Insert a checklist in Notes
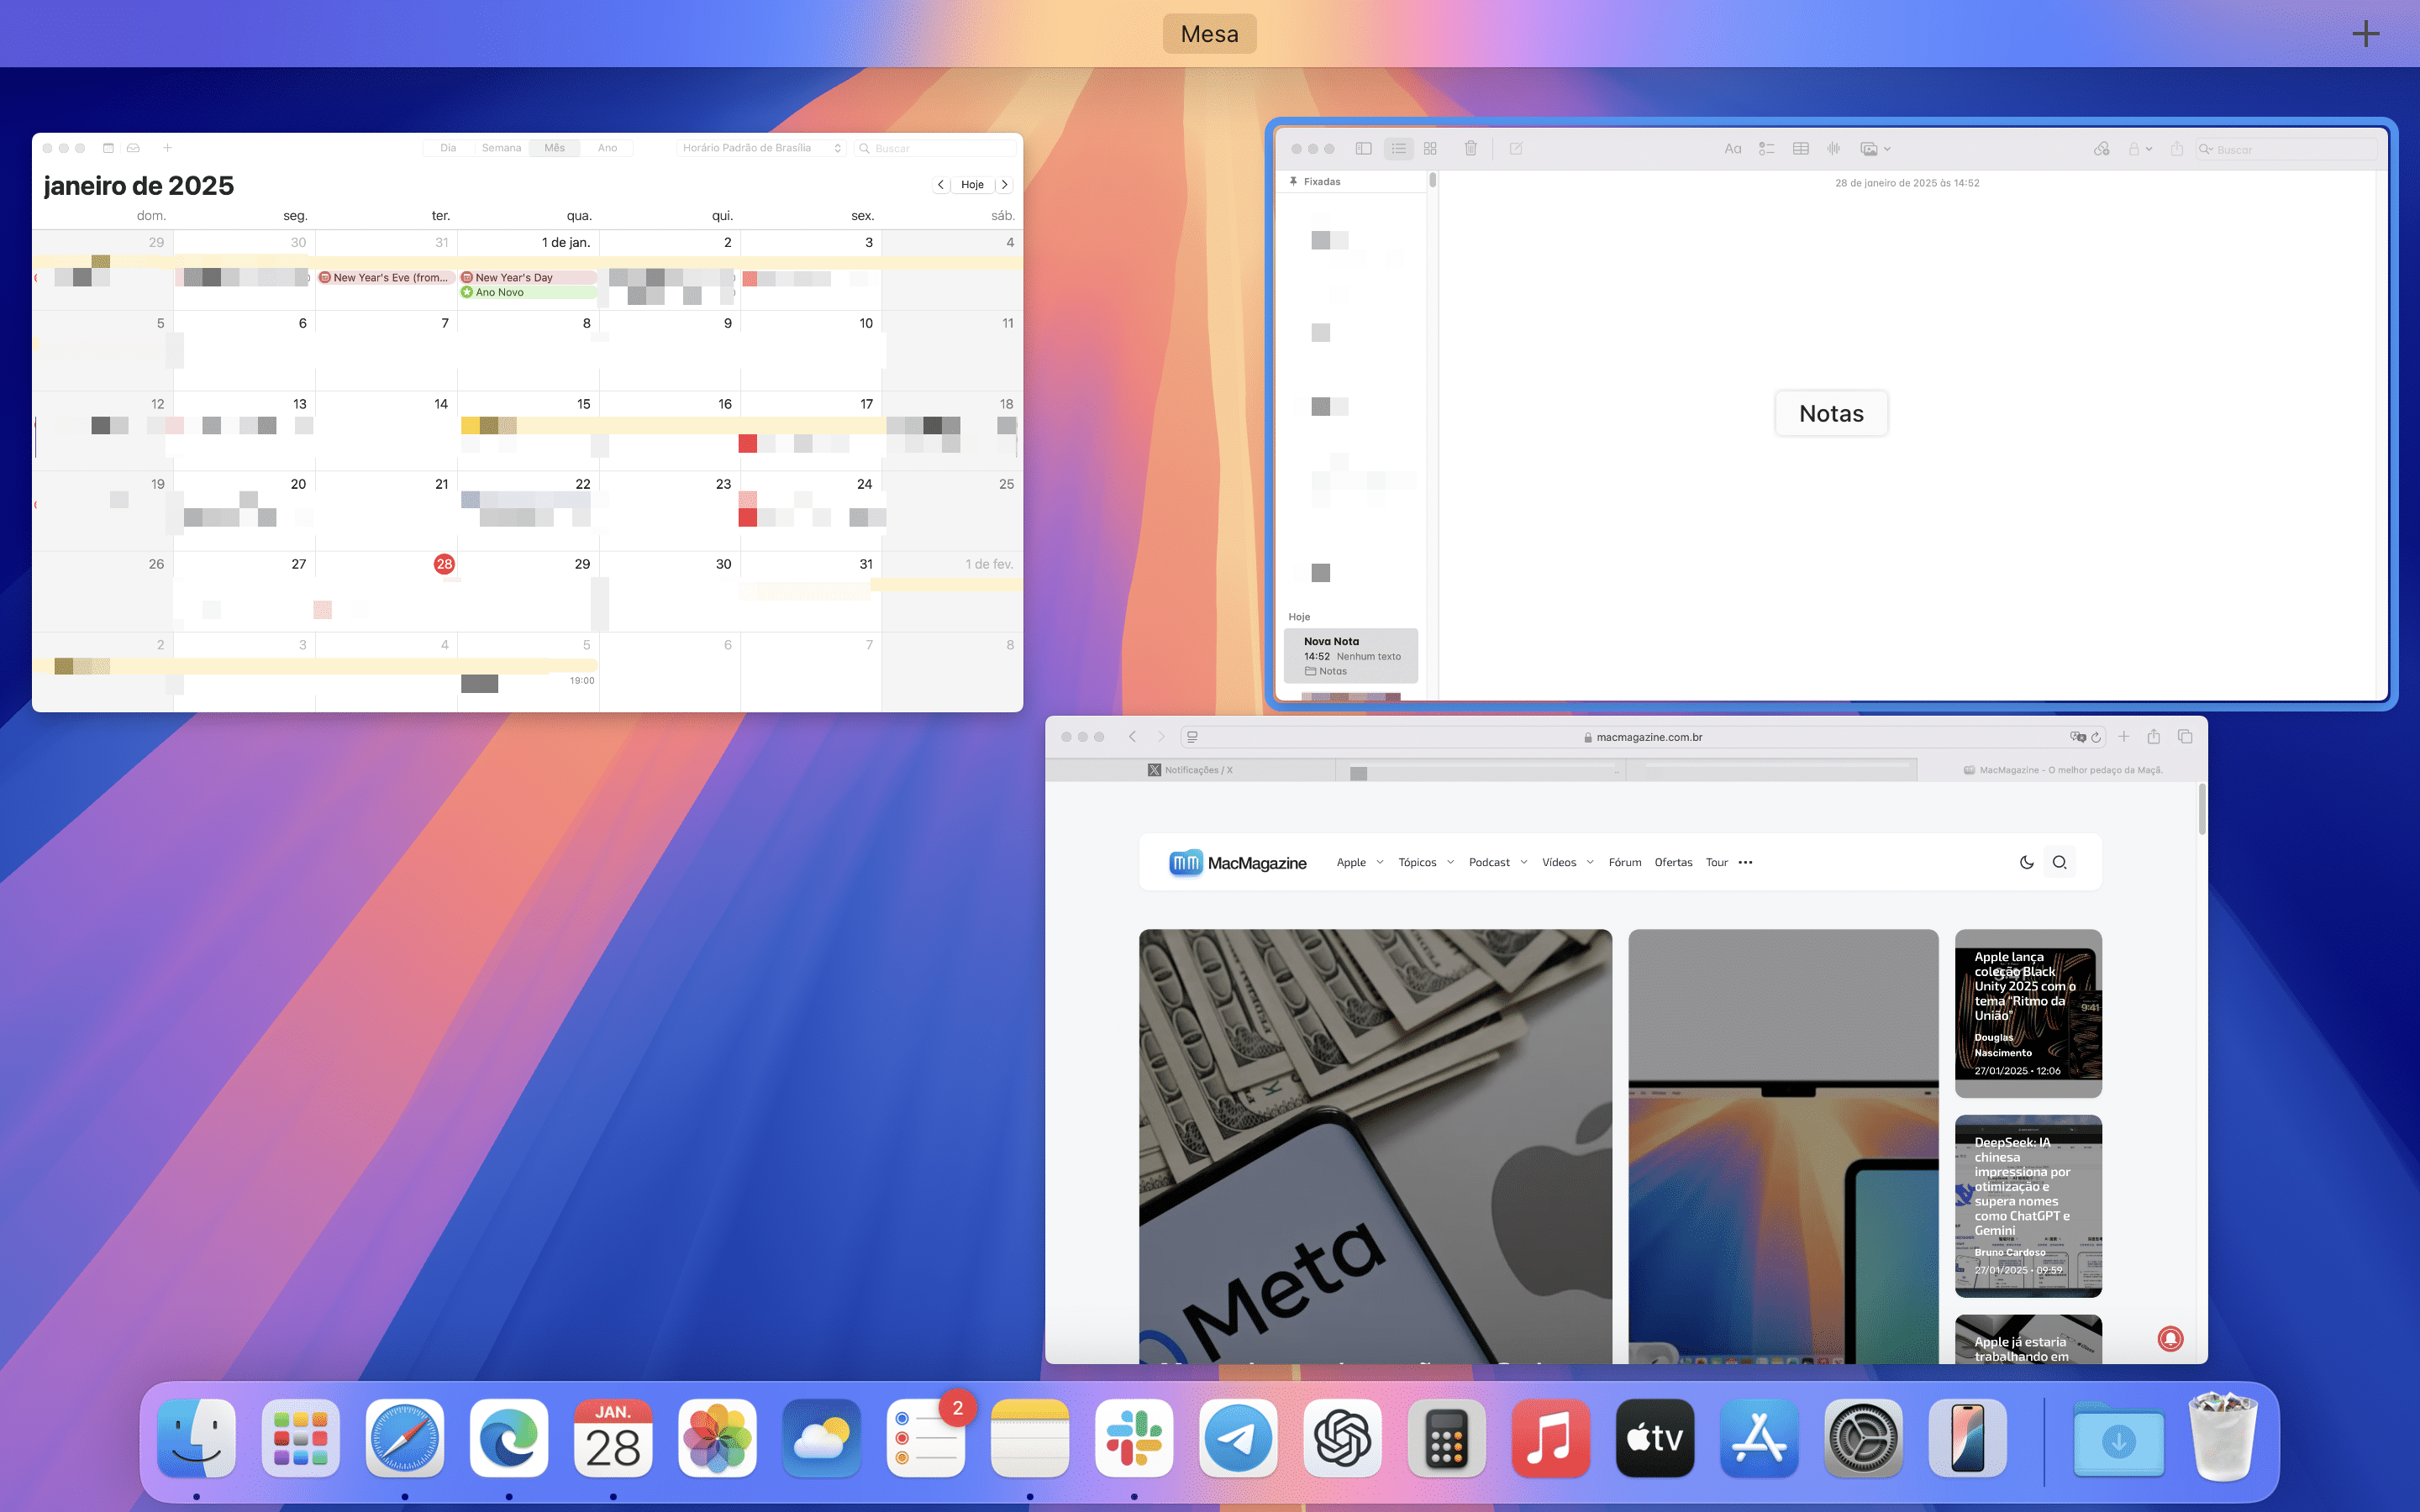Image resolution: width=2420 pixels, height=1512 pixels. click(1767, 149)
